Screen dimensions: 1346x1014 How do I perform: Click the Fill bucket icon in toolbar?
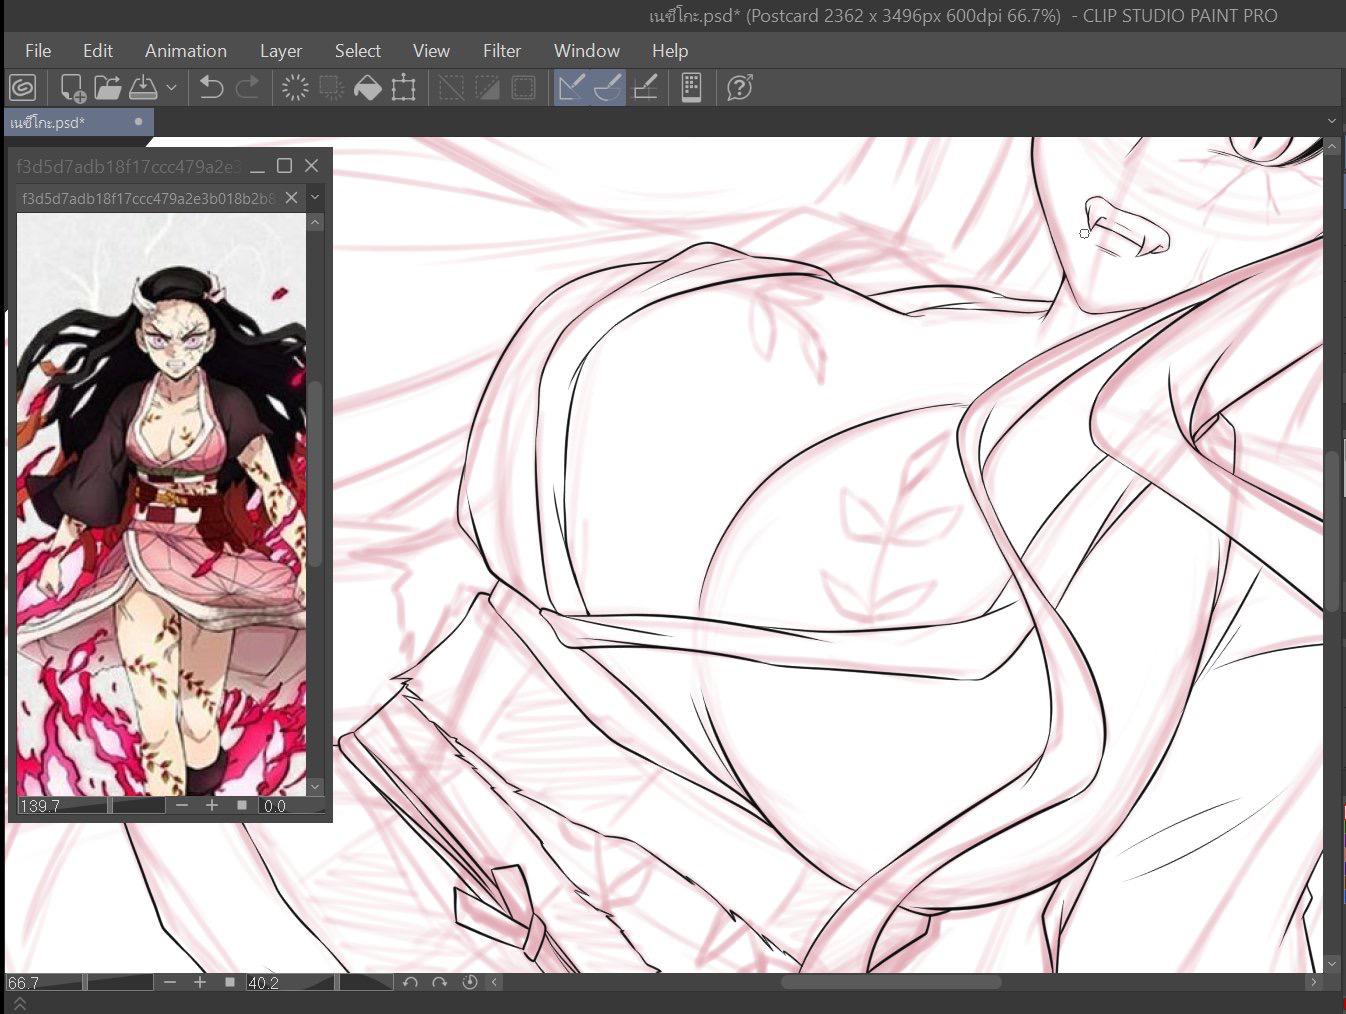click(367, 88)
